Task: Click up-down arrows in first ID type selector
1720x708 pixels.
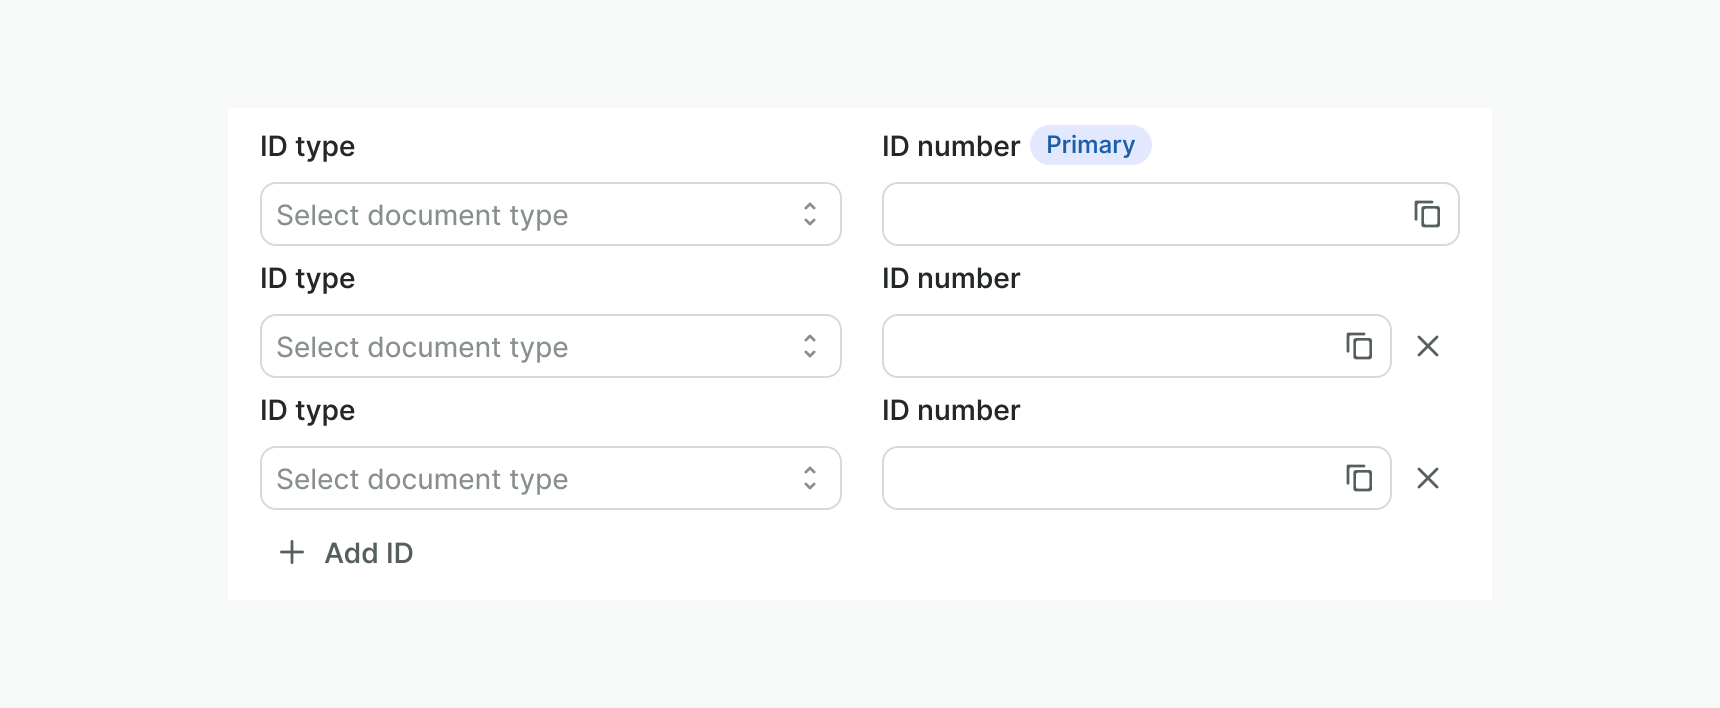Action: [810, 214]
